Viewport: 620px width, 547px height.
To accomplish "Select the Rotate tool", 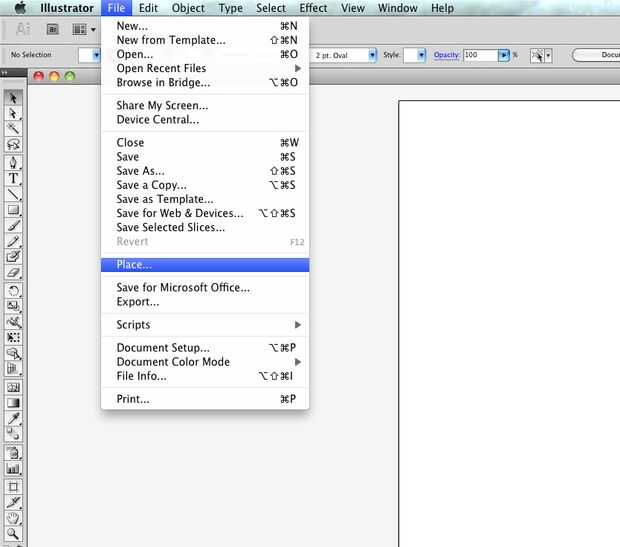I will (x=13, y=291).
